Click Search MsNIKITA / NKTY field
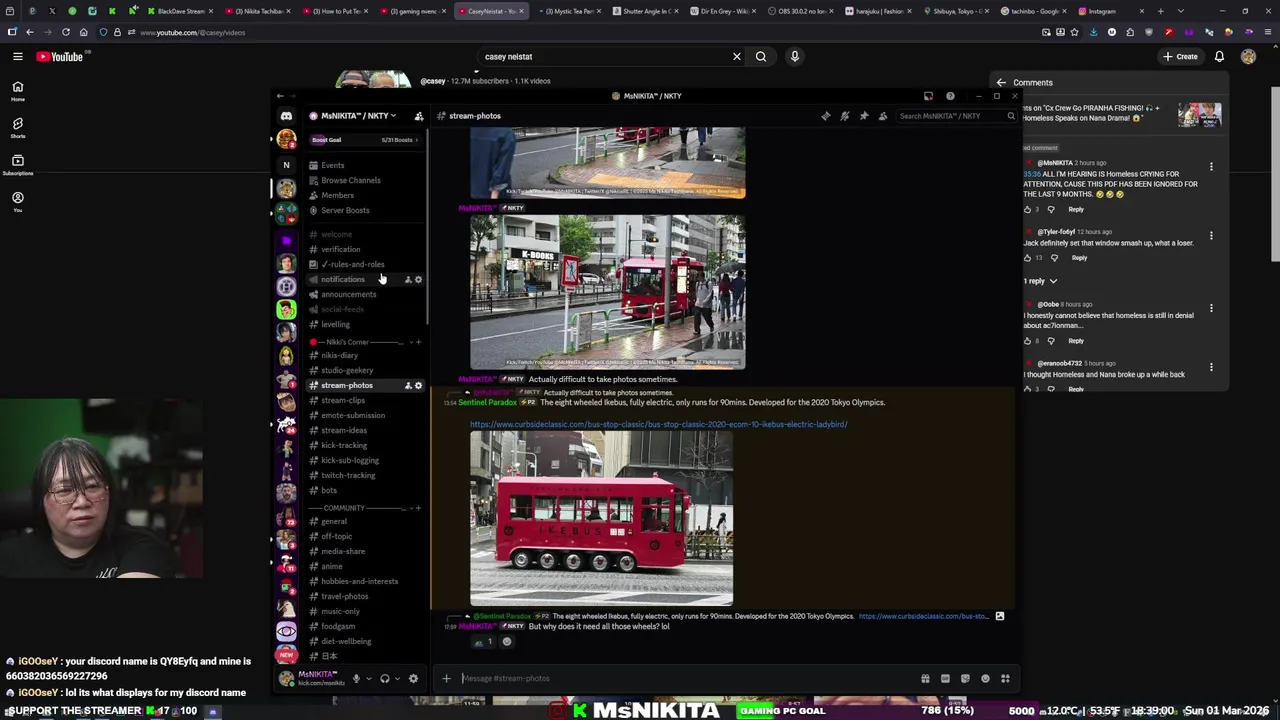This screenshot has height=720, width=1280. 956,116
